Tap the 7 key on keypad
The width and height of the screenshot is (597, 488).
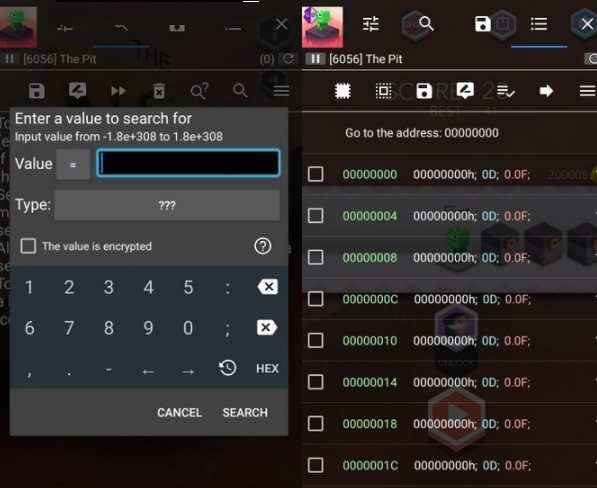pyautogui.click(x=69, y=328)
